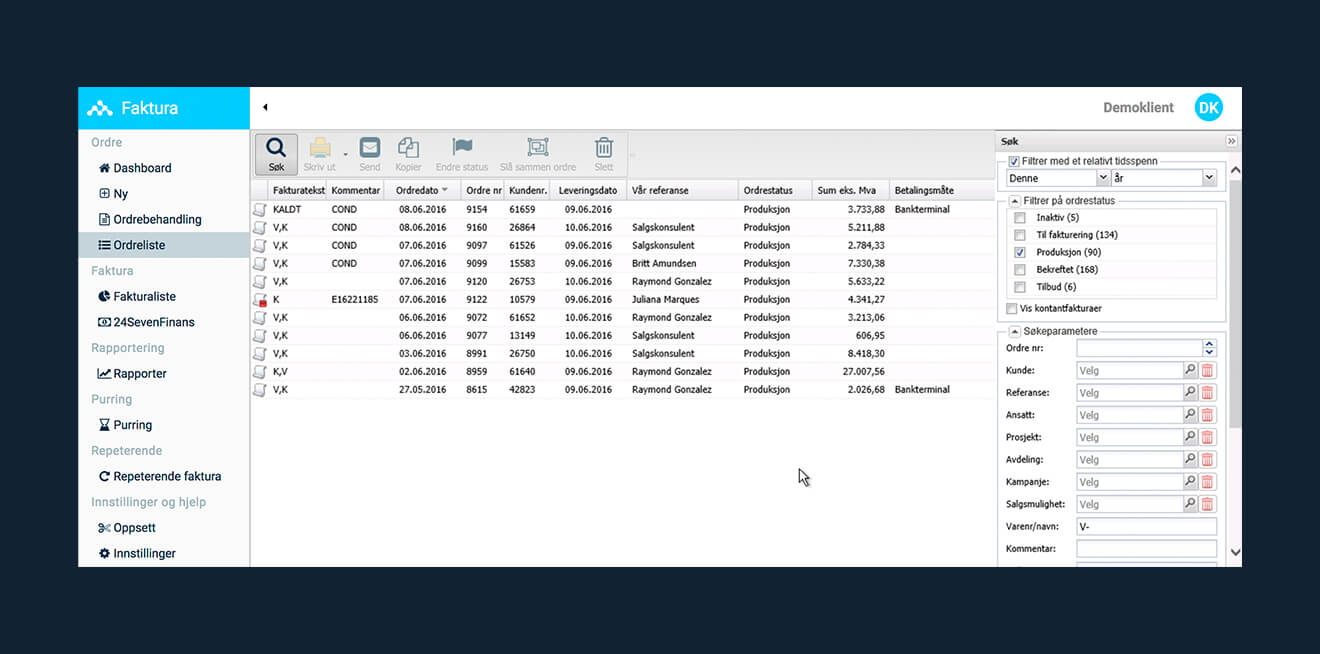Open the Denne time span dropdown
The height and width of the screenshot is (654, 1320).
coord(1104,178)
